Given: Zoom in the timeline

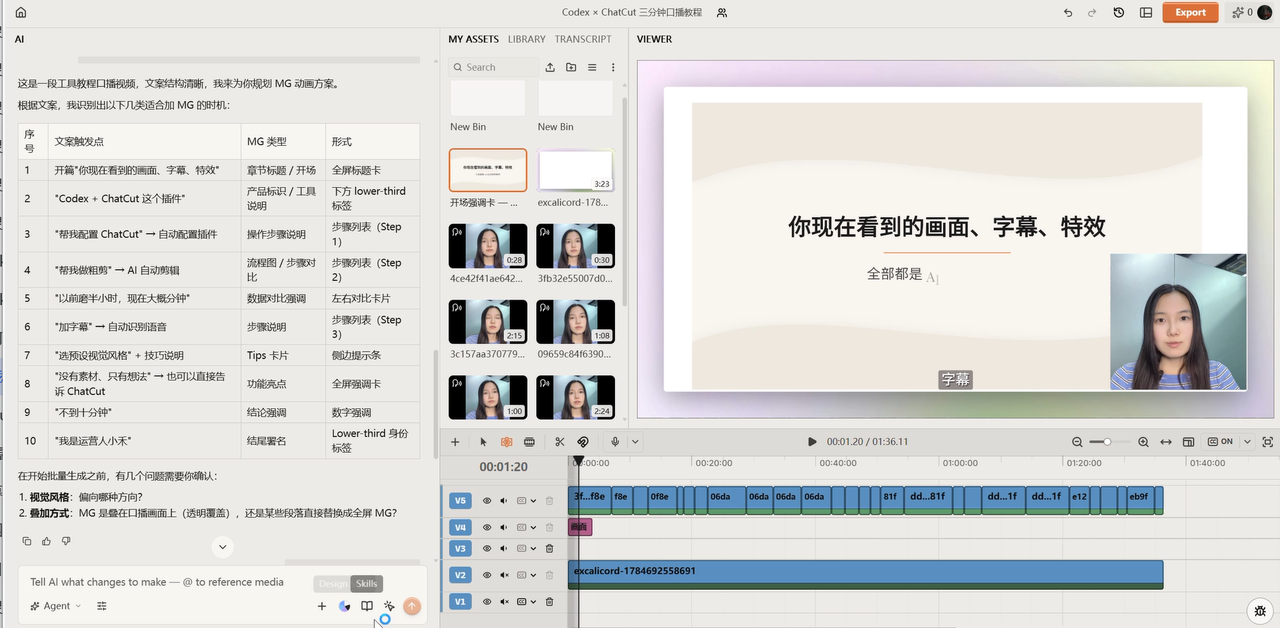Looking at the screenshot, I should pyautogui.click(x=1143, y=442).
